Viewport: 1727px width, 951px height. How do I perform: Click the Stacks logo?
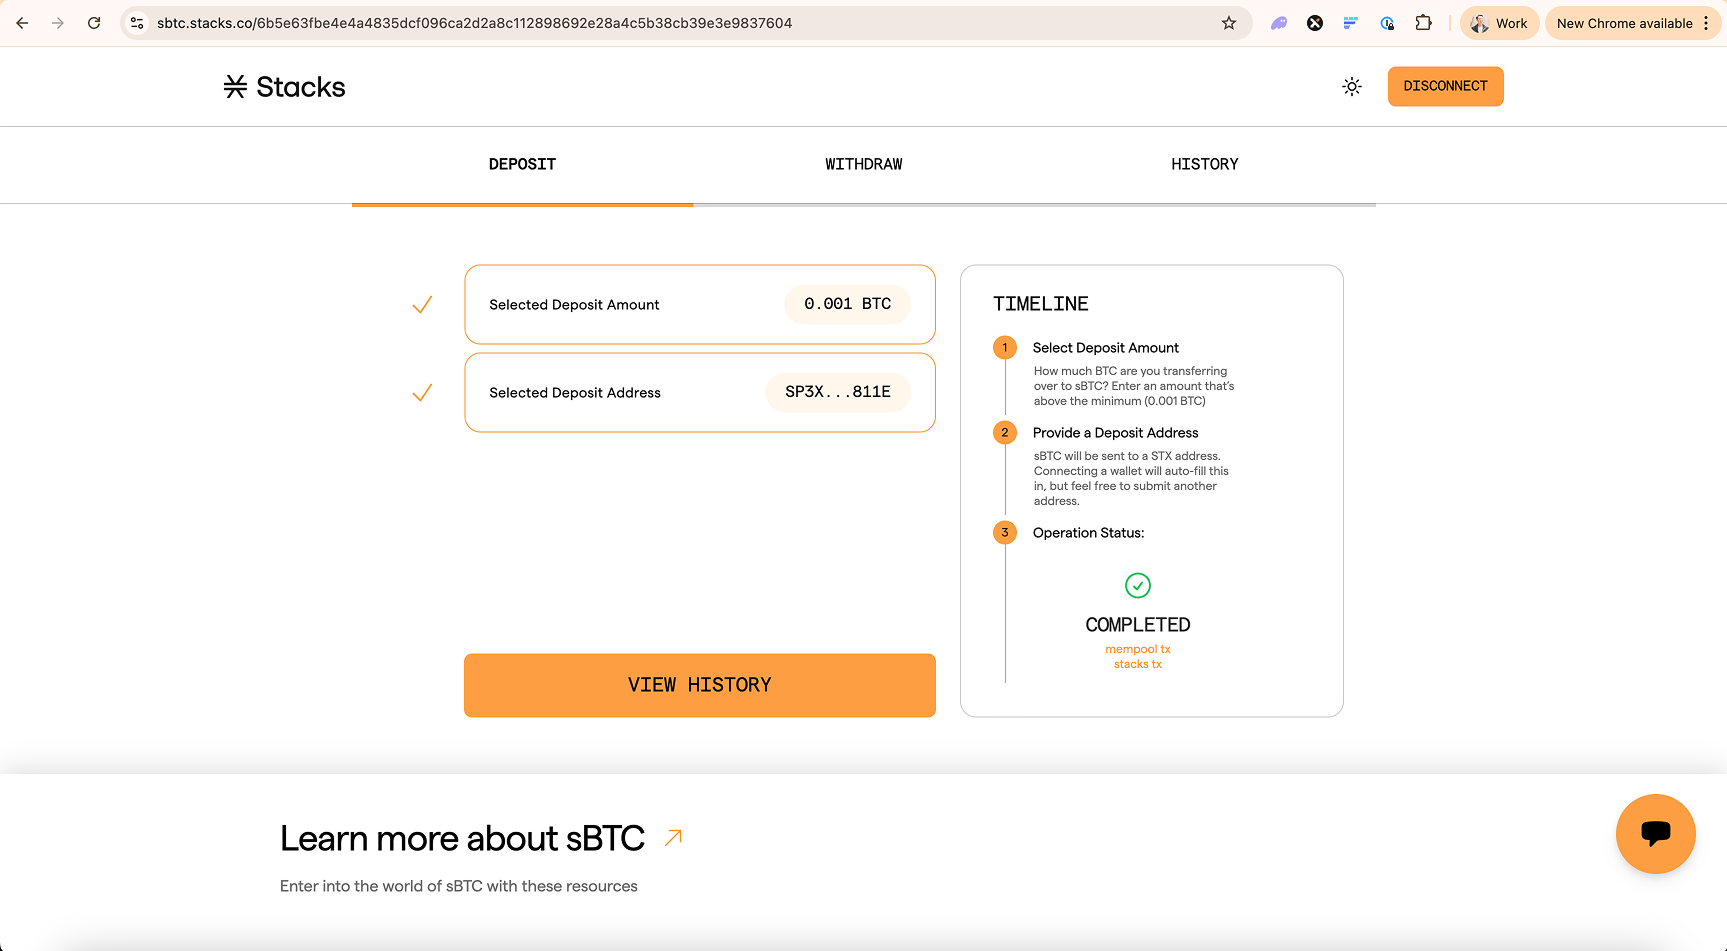[x=285, y=87]
